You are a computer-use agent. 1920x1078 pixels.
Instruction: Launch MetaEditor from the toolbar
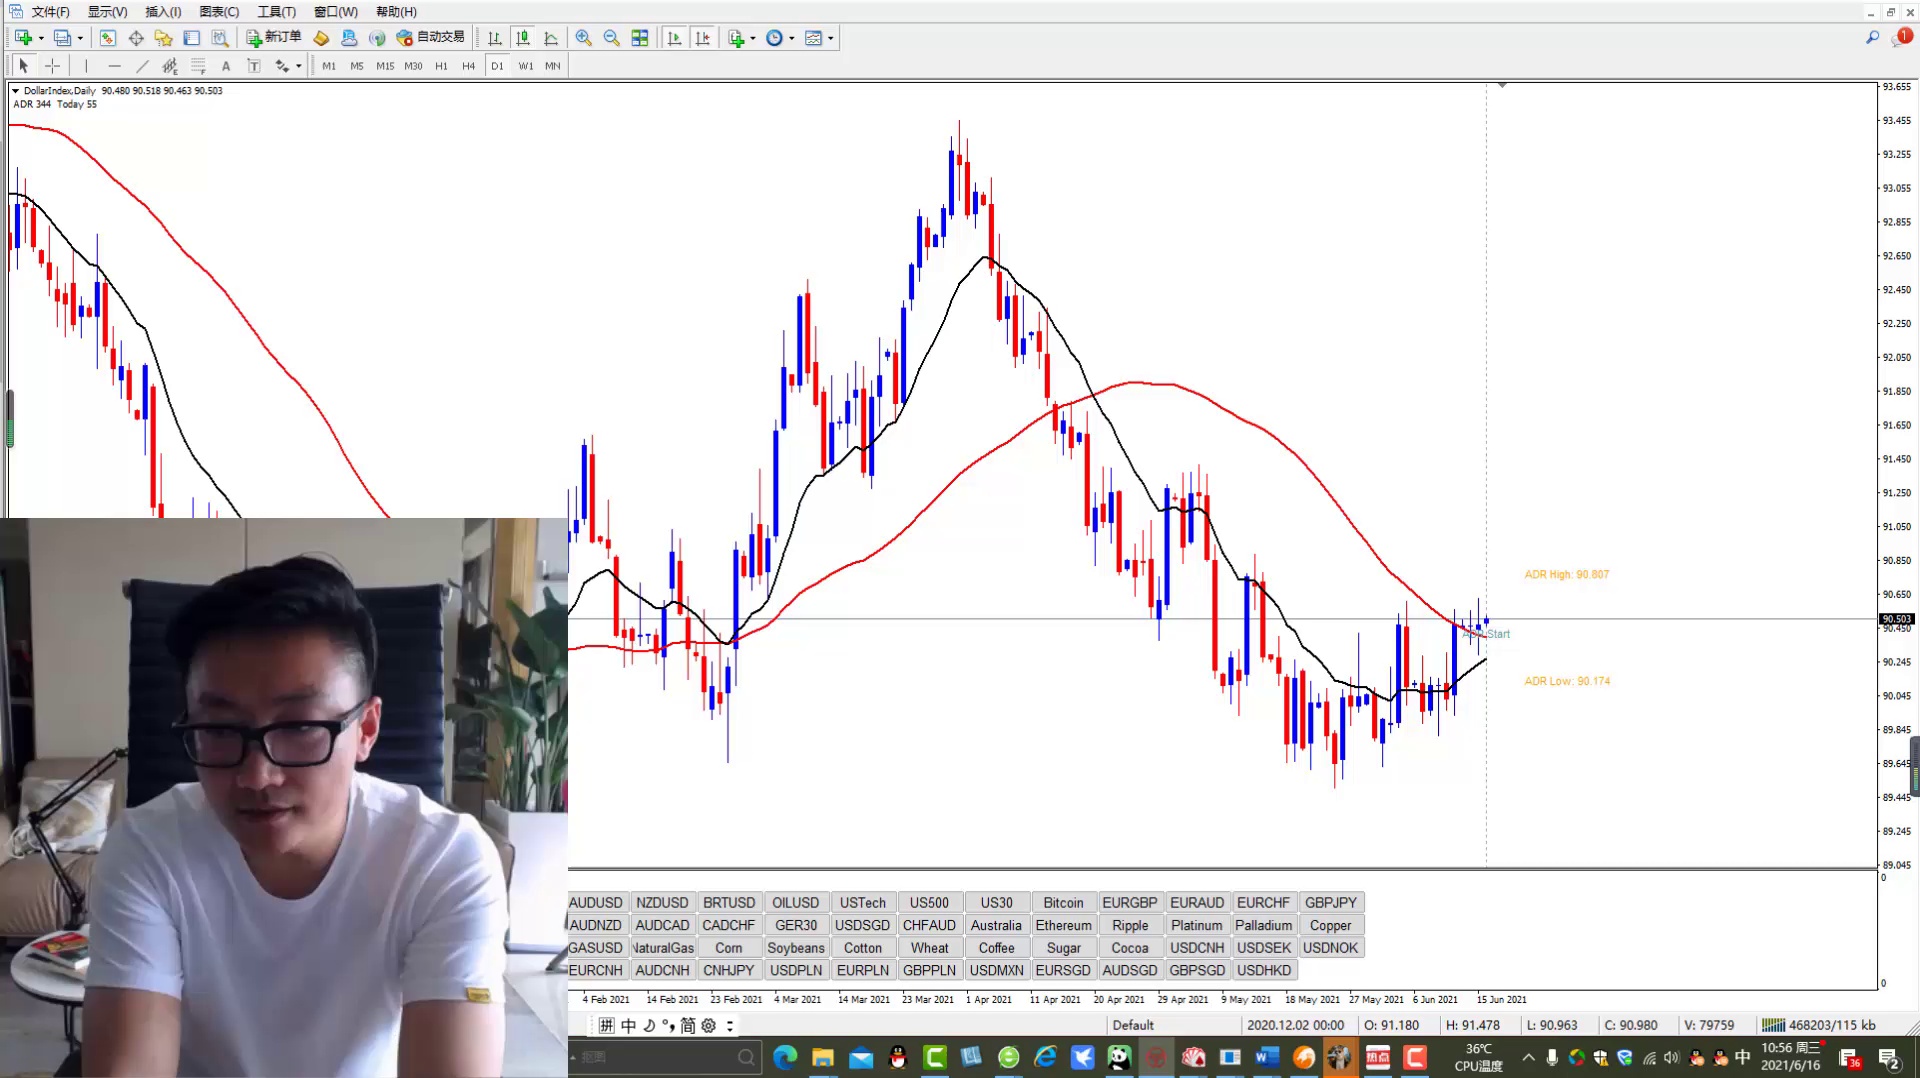point(321,38)
